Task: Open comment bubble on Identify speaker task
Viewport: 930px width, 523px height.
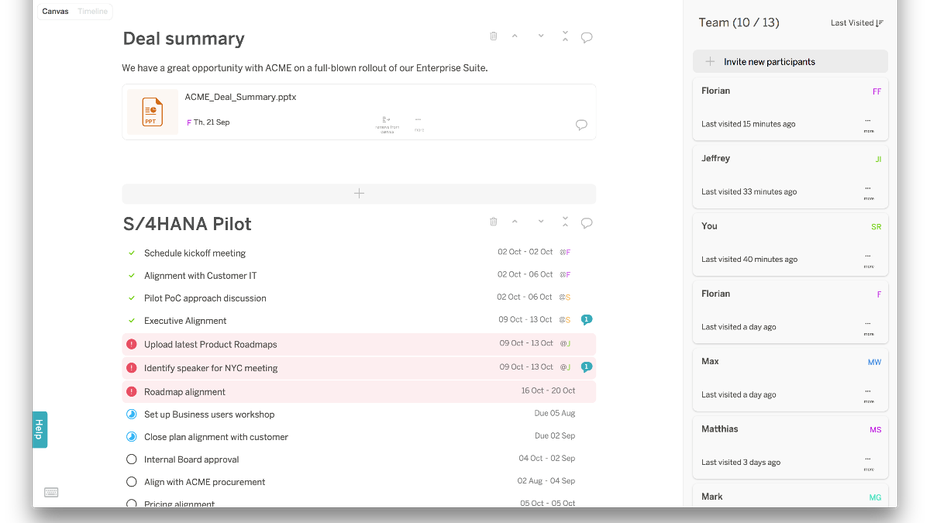Action: [587, 367]
